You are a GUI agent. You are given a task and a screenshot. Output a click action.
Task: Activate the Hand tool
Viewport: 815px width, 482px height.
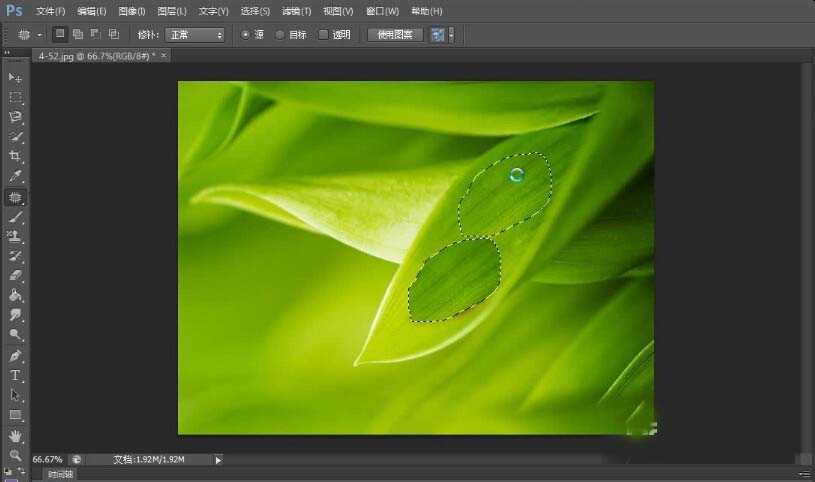[x=15, y=435]
